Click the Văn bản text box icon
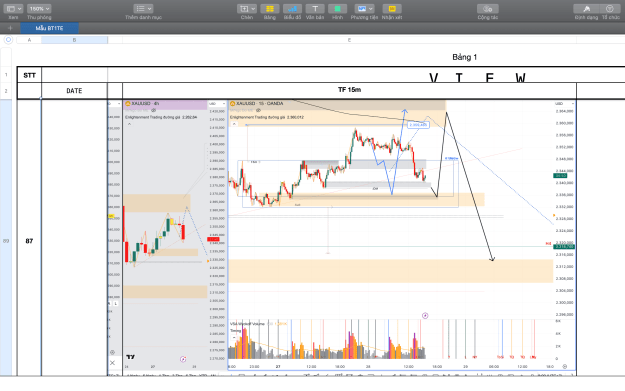Image resolution: width=625 pixels, height=391 pixels. [315, 9]
